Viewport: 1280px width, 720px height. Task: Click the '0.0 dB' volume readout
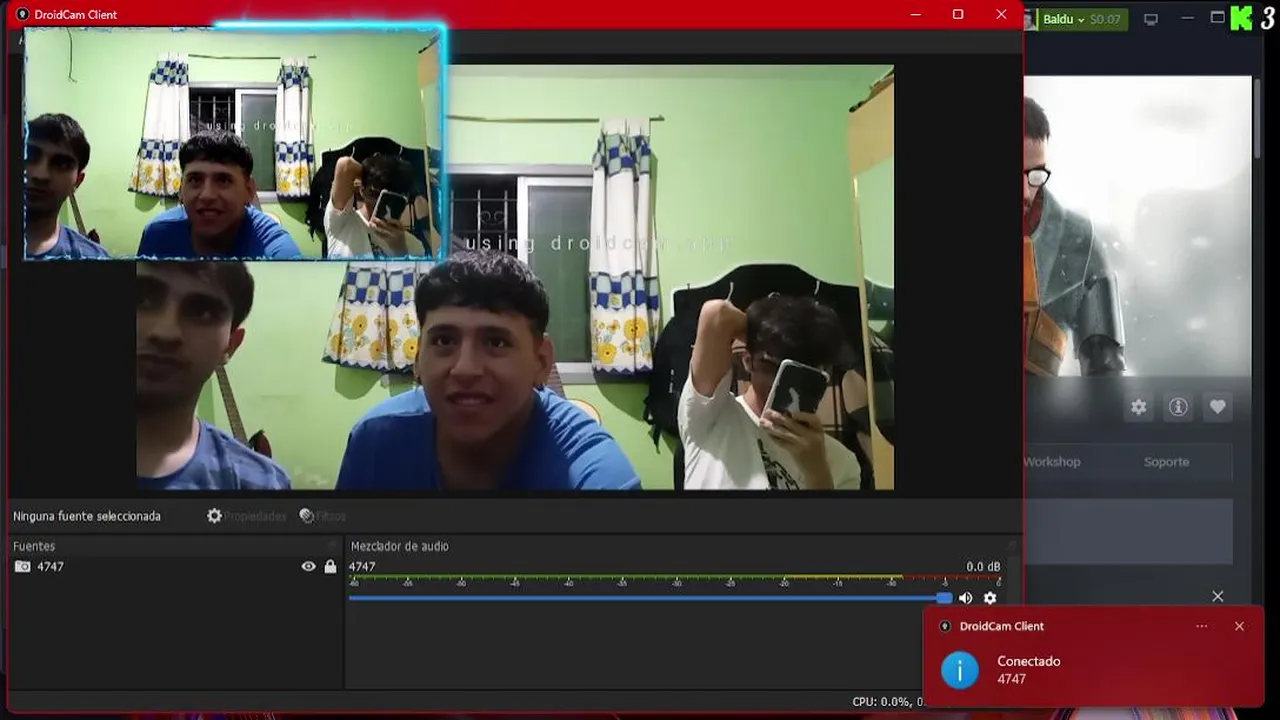pyautogui.click(x=983, y=567)
